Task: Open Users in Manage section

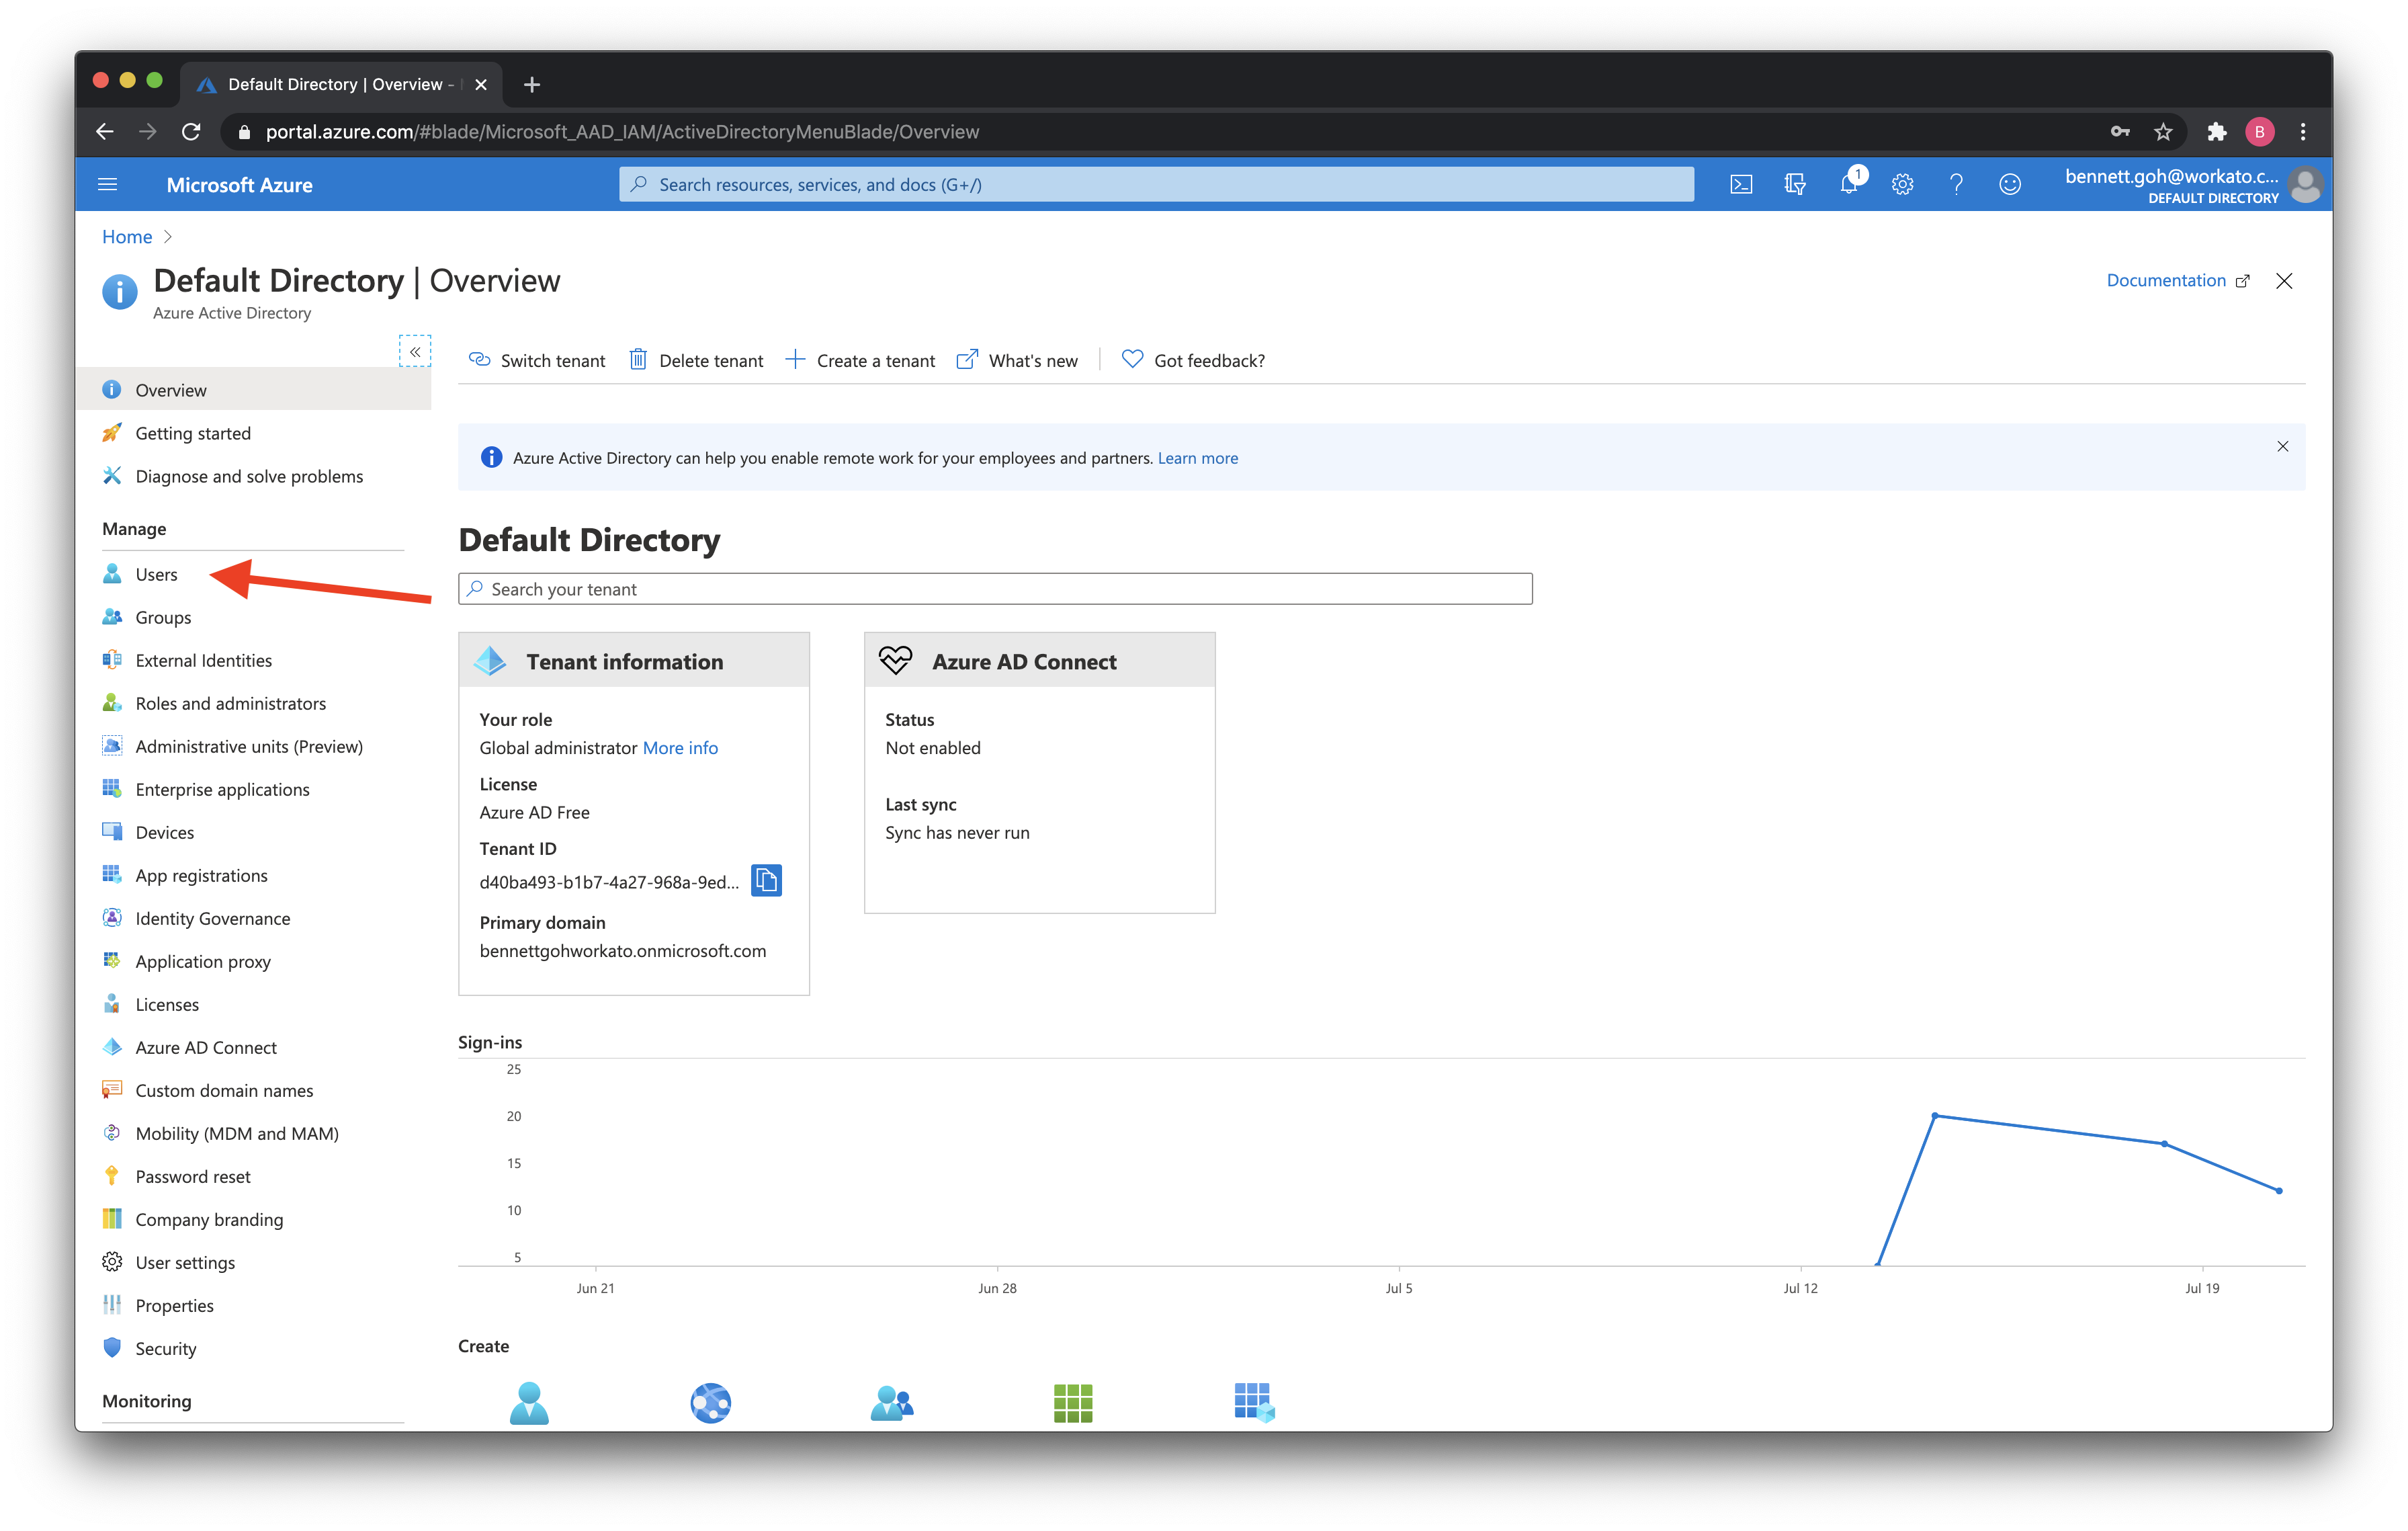Action: point(156,574)
